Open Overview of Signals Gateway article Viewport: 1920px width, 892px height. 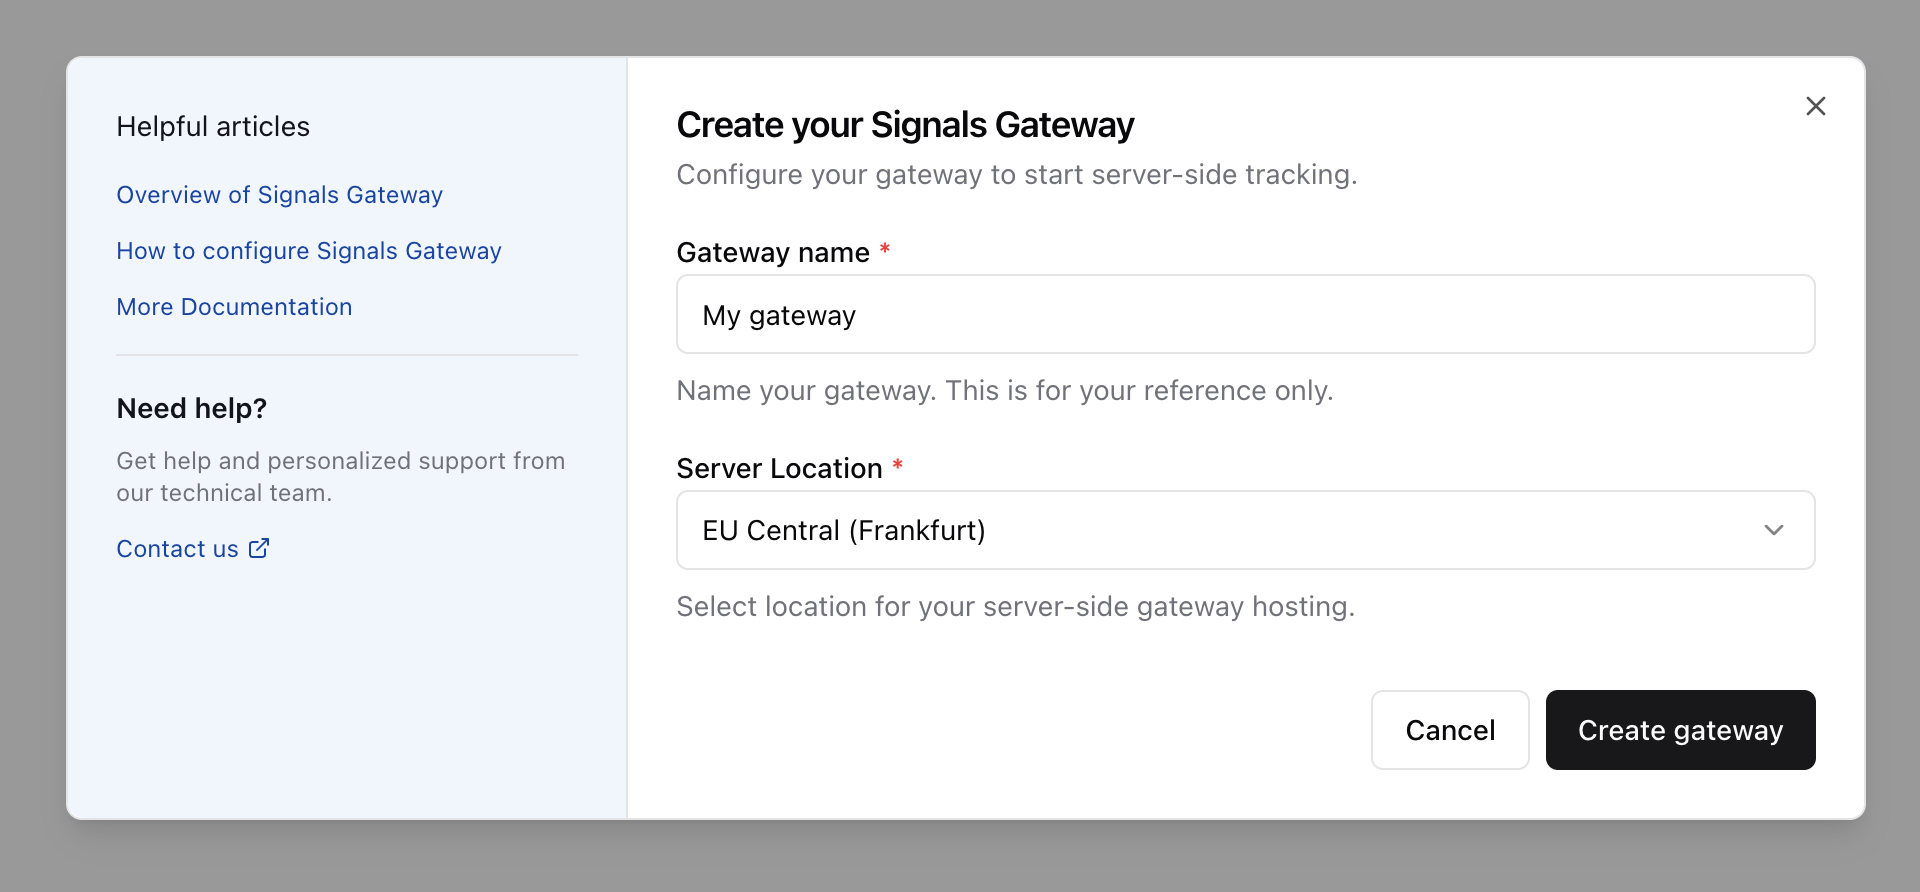tap(279, 195)
